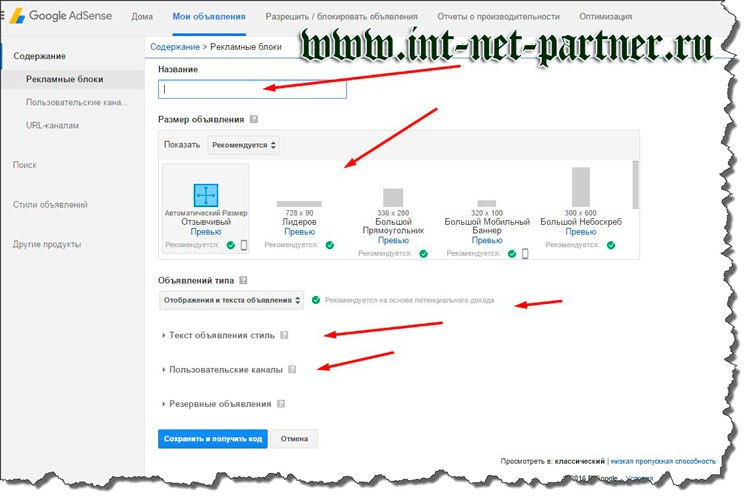
Task: Click the Отмена button
Action: [294, 439]
